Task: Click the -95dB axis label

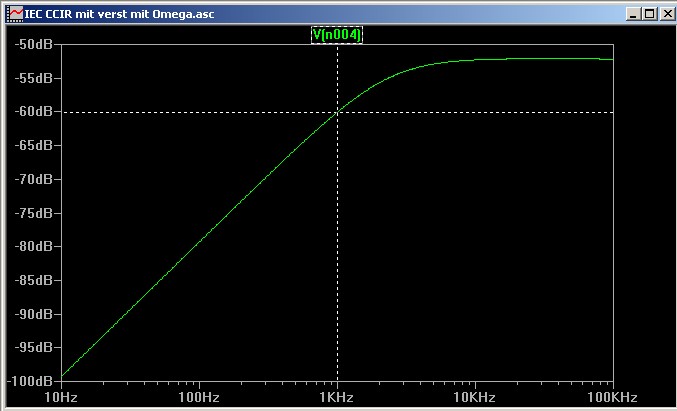Action: tap(33, 348)
